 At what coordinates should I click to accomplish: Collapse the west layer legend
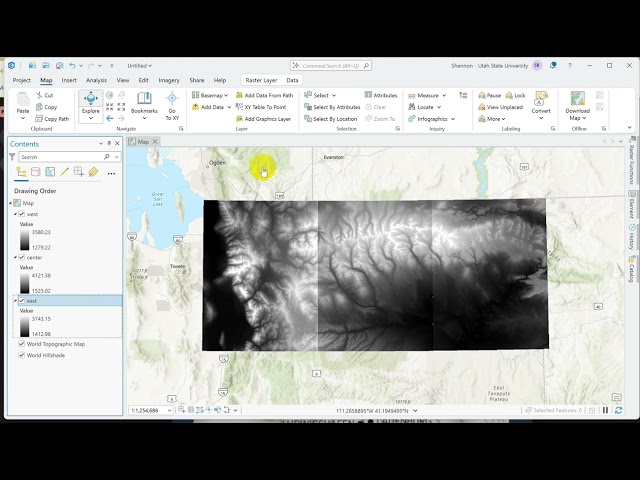coord(16,214)
